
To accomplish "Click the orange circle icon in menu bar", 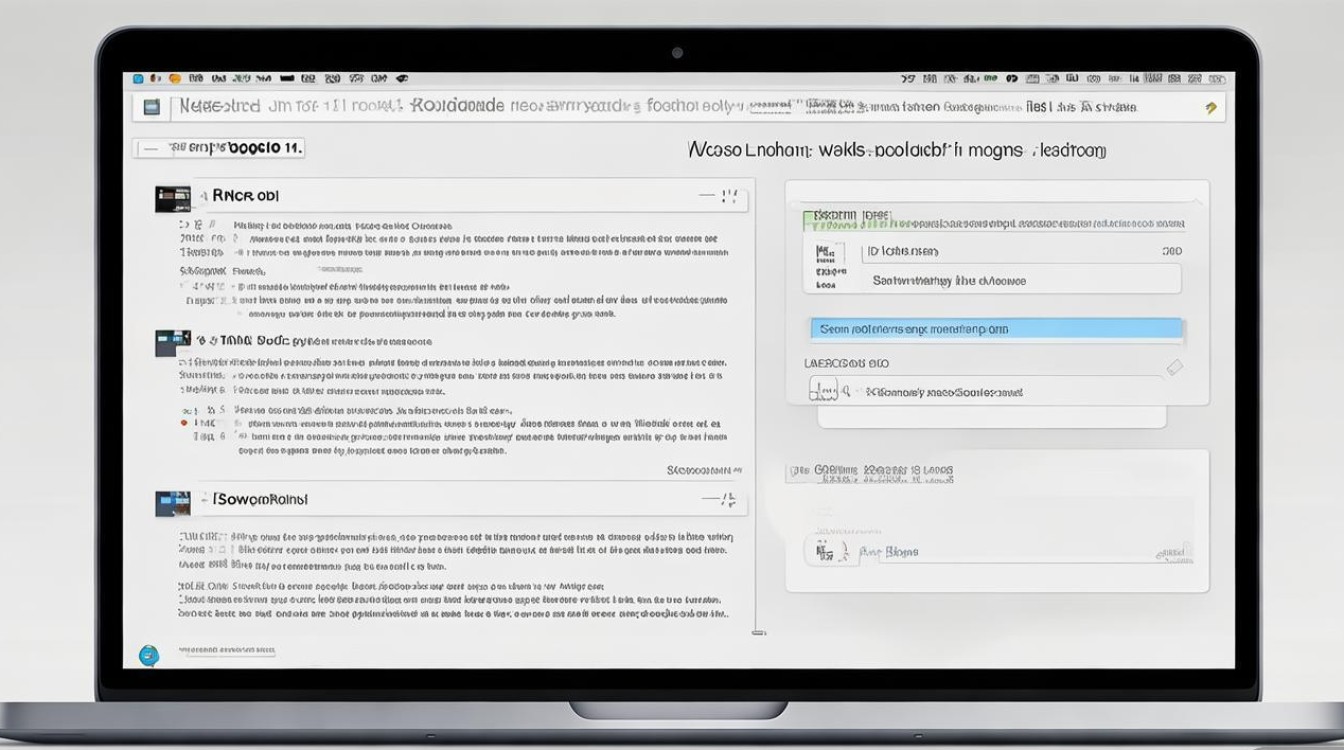I will [x=175, y=78].
